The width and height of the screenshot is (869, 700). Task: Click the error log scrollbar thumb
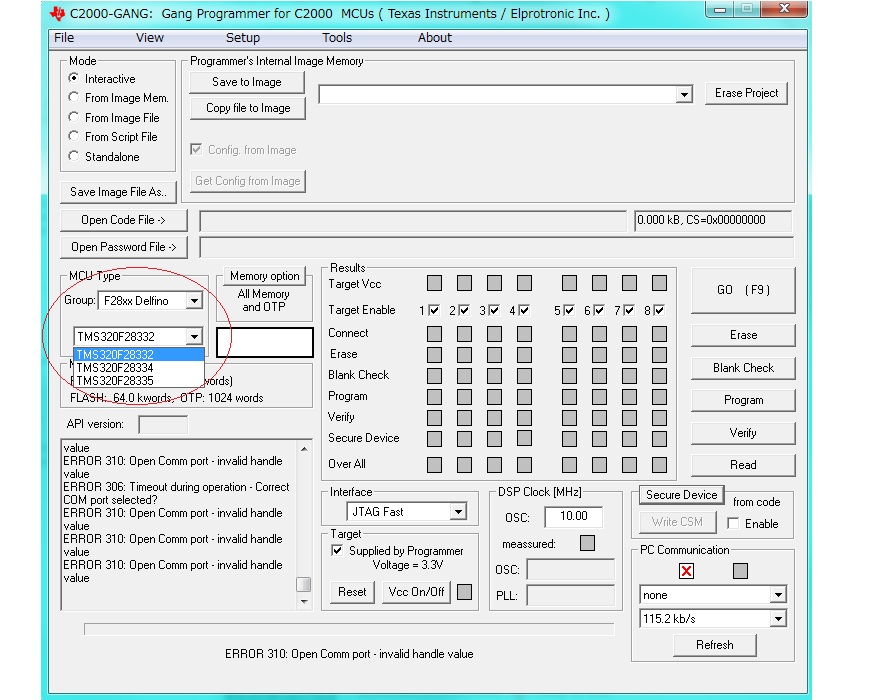pyautogui.click(x=303, y=585)
